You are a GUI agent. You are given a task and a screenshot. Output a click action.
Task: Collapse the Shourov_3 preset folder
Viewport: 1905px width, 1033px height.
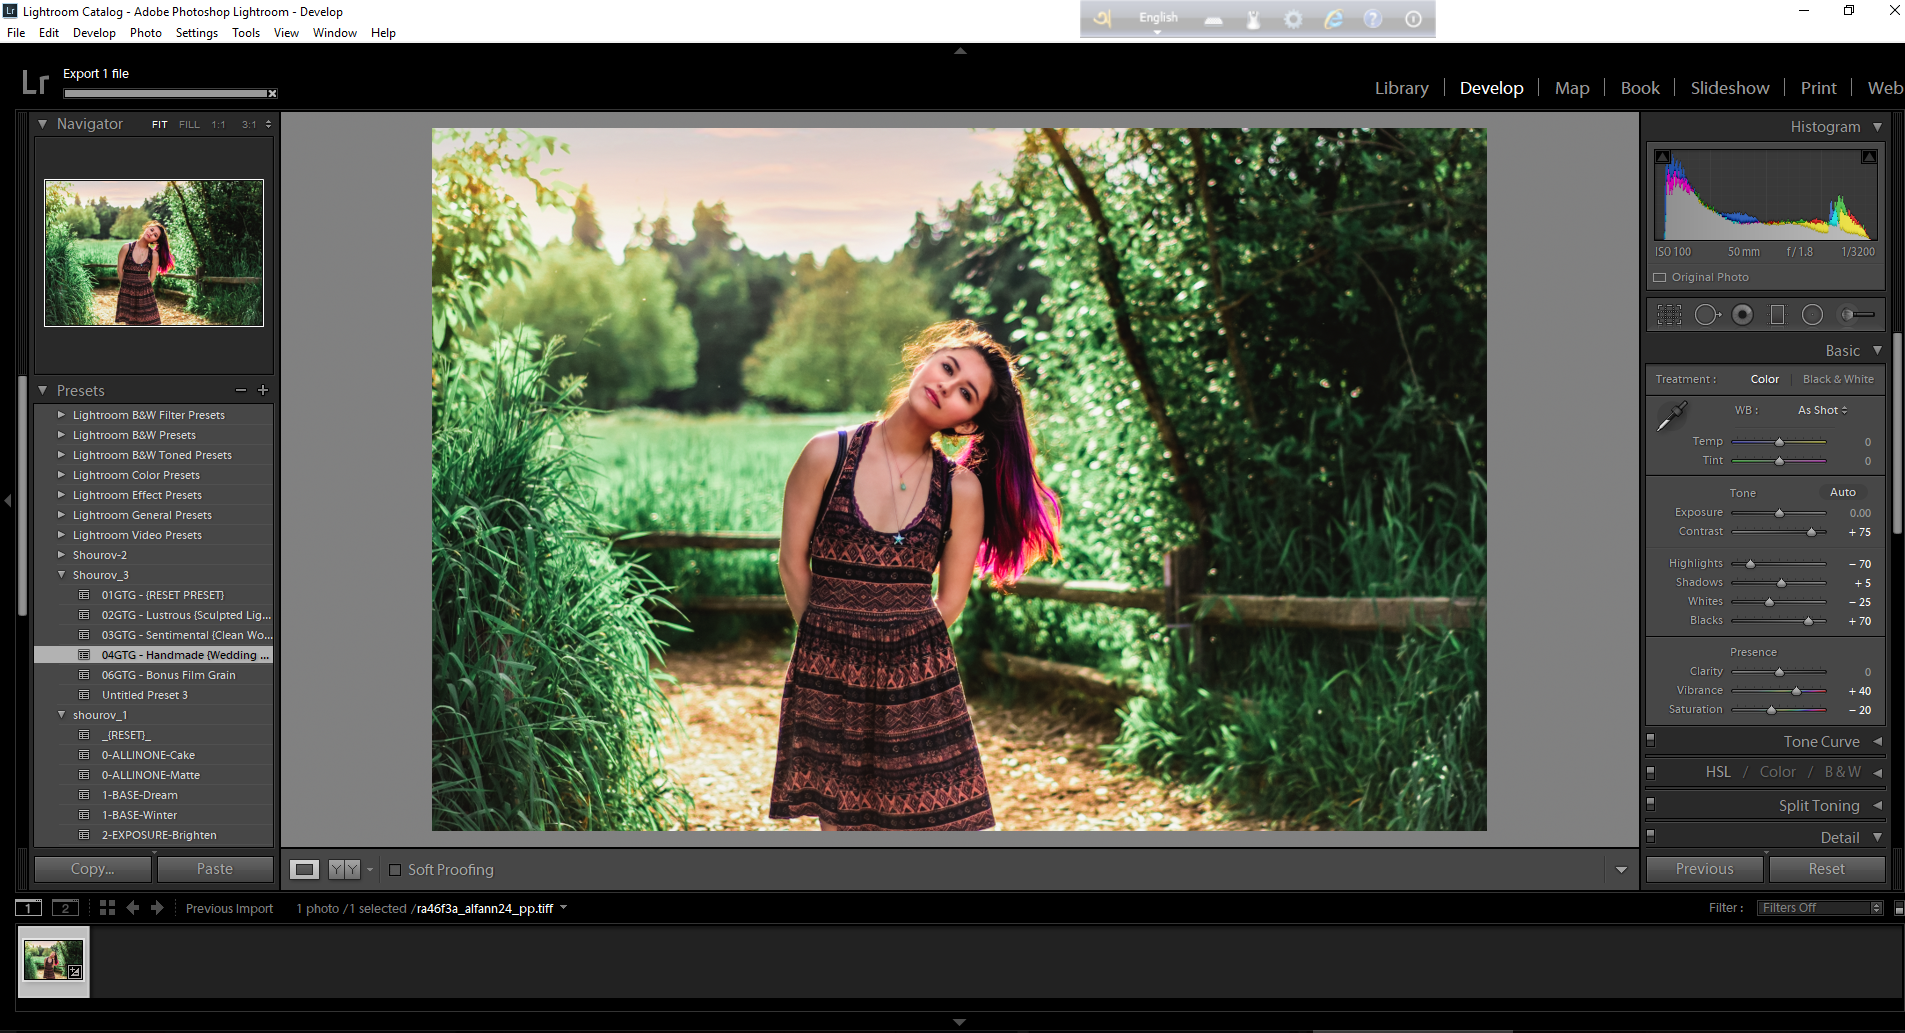[x=62, y=575]
